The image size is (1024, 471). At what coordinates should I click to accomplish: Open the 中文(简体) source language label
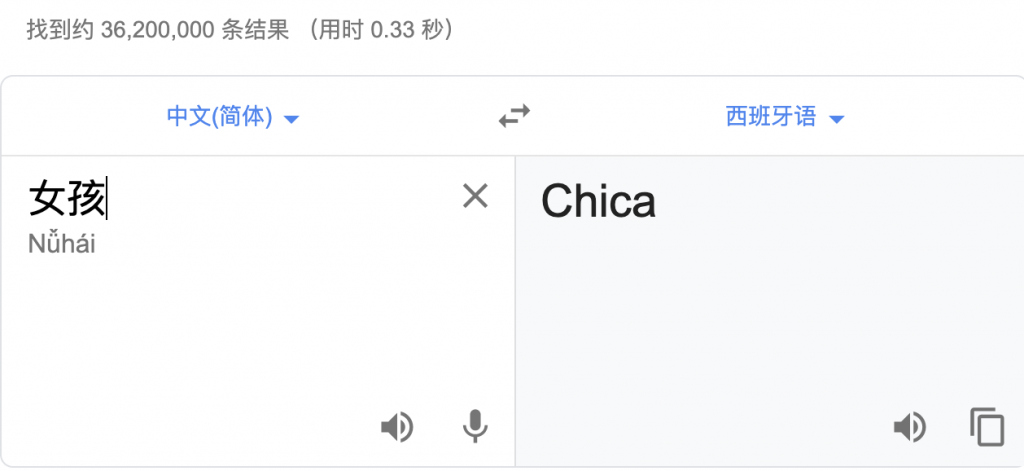(x=219, y=117)
